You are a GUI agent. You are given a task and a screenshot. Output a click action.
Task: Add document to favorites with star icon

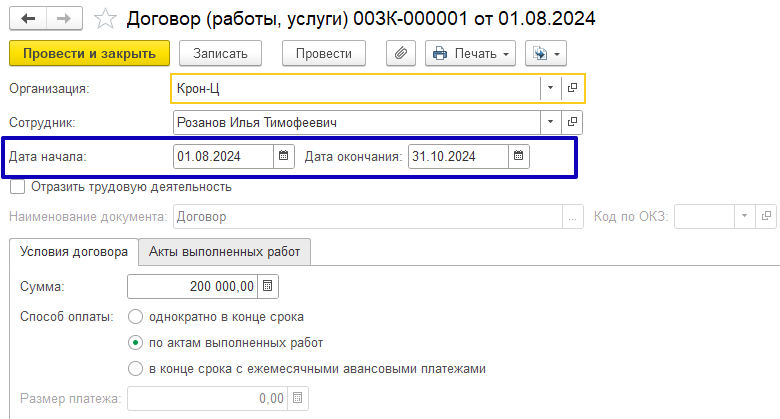102,18
